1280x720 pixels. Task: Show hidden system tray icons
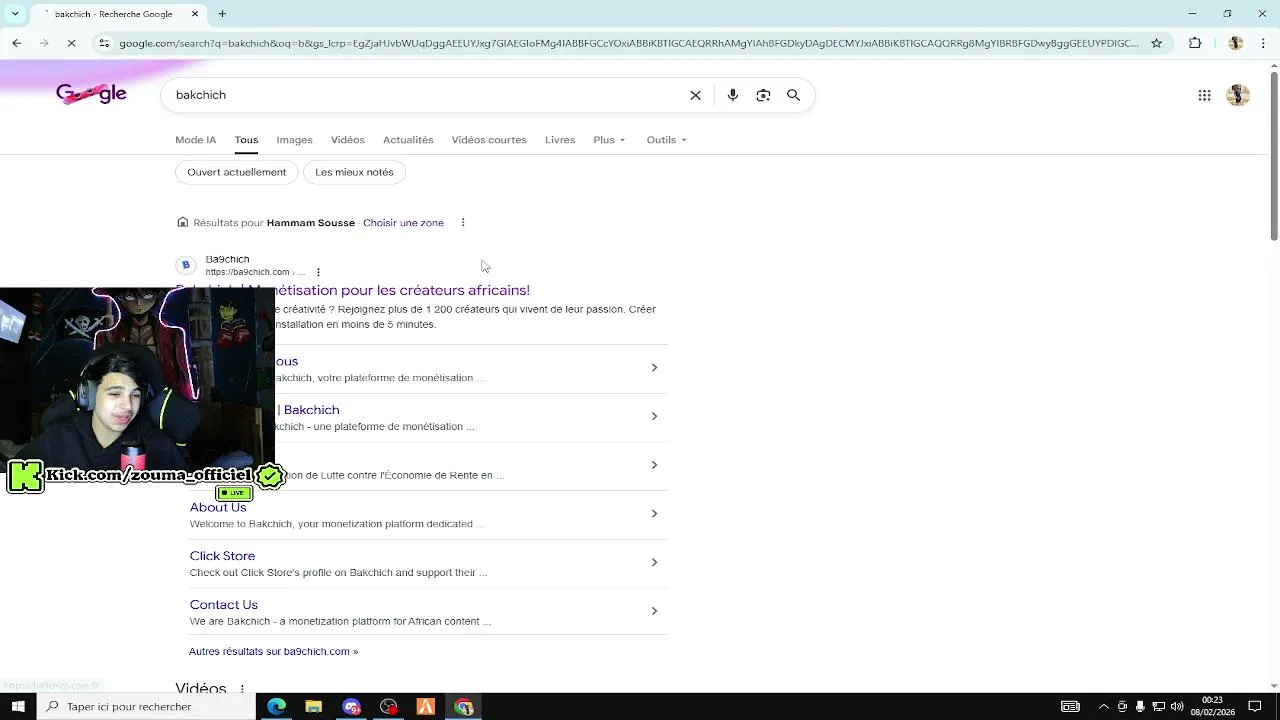[1104, 707]
